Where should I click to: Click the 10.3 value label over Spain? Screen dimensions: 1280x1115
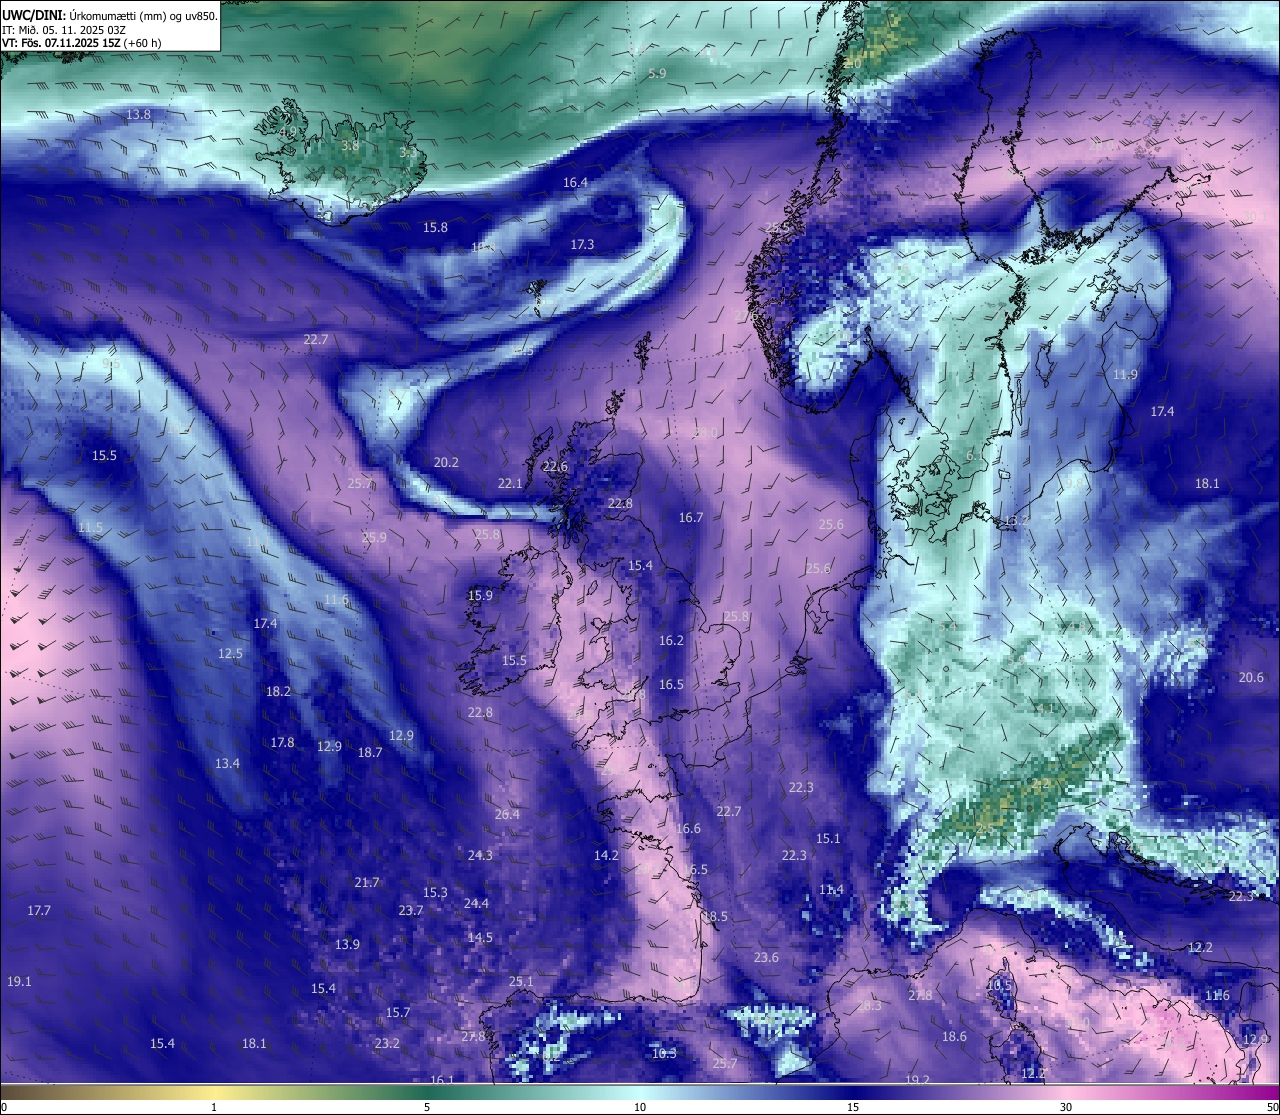click(664, 1054)
